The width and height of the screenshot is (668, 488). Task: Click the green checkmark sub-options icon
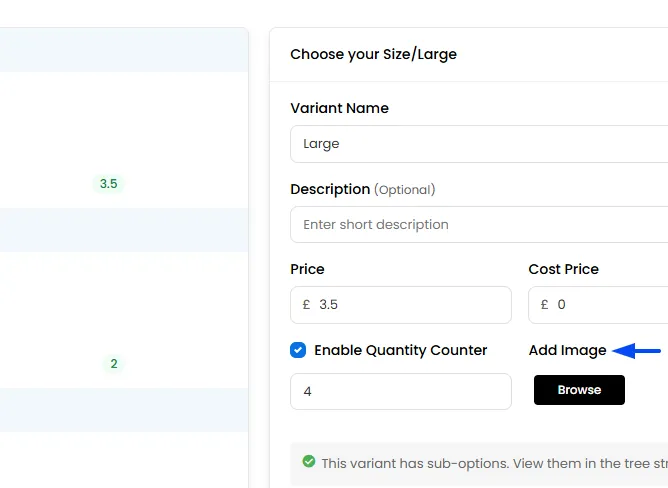tap(309, 461)
